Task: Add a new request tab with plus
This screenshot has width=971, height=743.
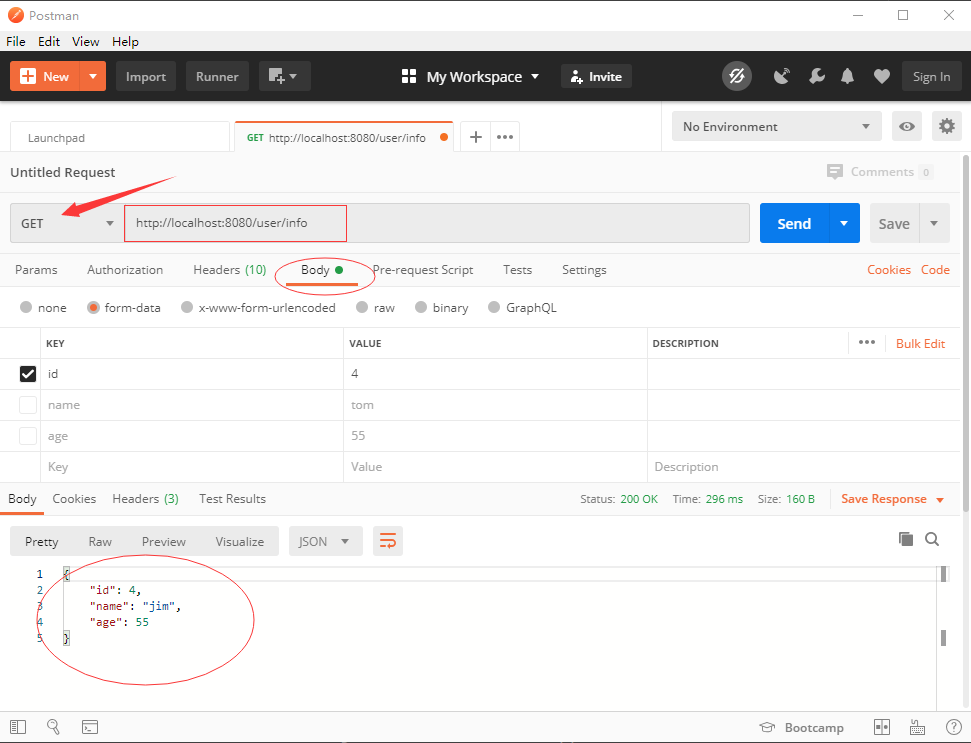Action: pyautogui.click(x=476, y=137)
